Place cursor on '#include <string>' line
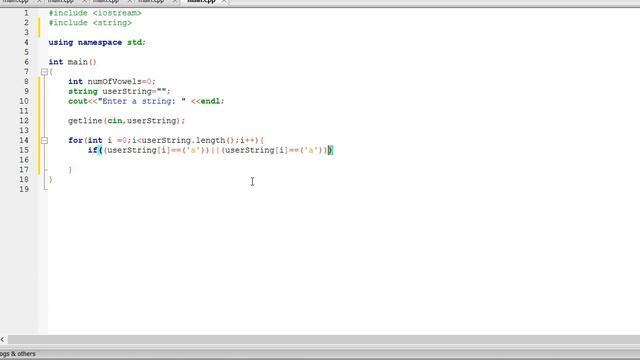This screenshot has height=360, width=640. pos(90,23)
